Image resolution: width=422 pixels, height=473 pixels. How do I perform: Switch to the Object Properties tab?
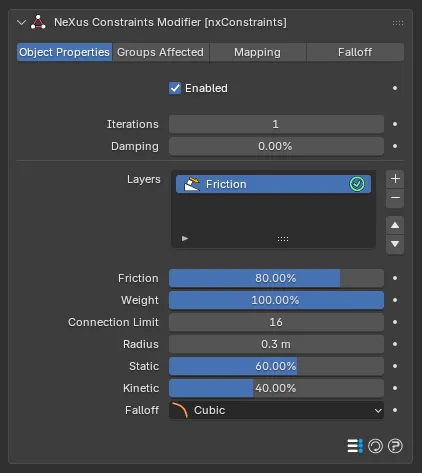[x=64, y=52]
